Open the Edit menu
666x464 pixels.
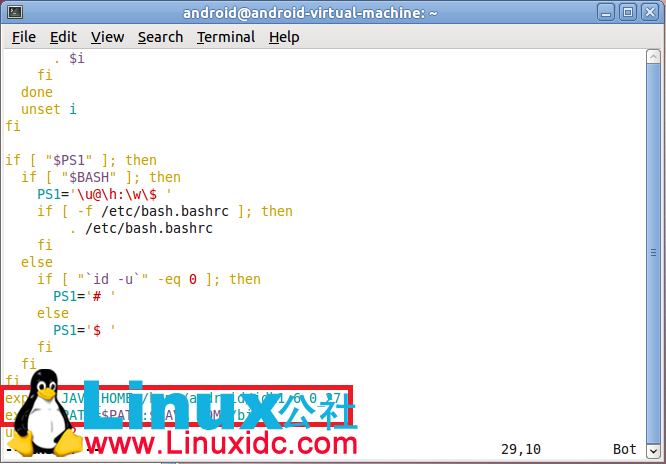pos(63,37)
